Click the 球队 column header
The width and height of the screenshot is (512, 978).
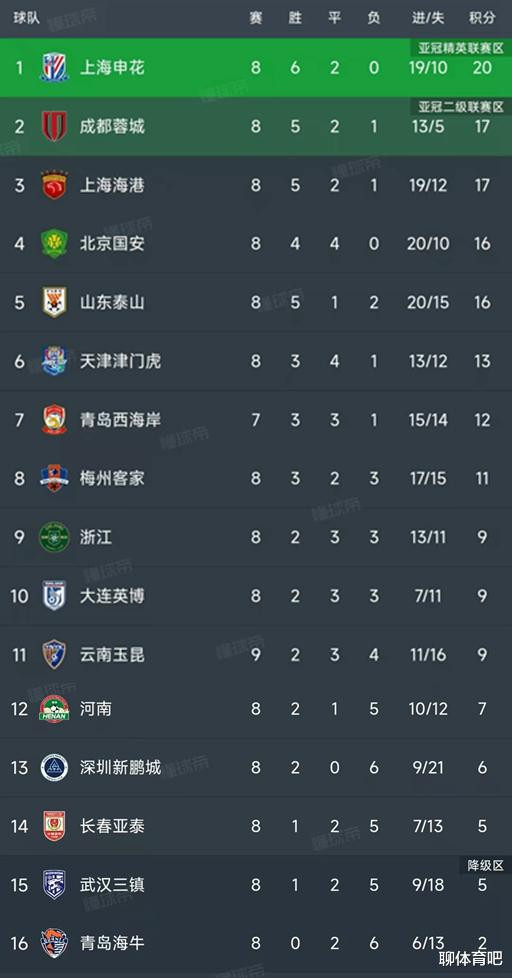27,18
